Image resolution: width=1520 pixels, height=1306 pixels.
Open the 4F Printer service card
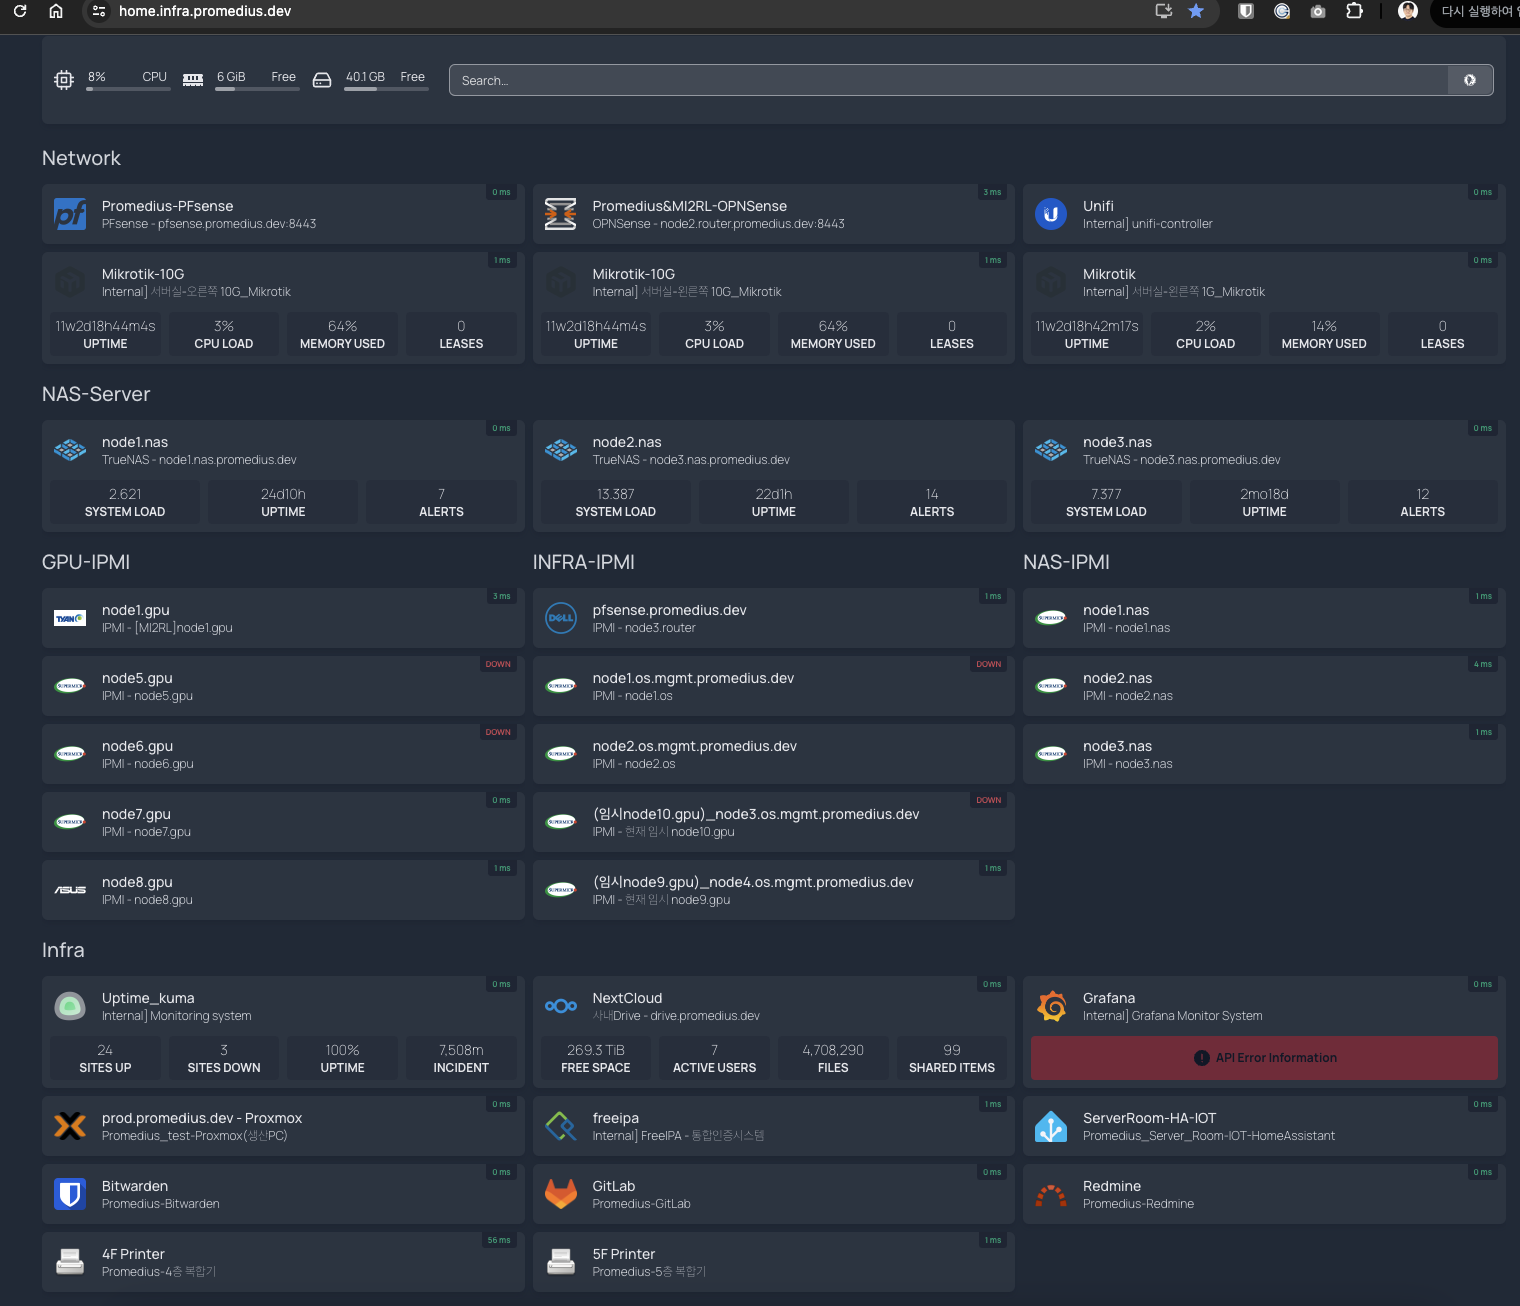(283, 1262)
